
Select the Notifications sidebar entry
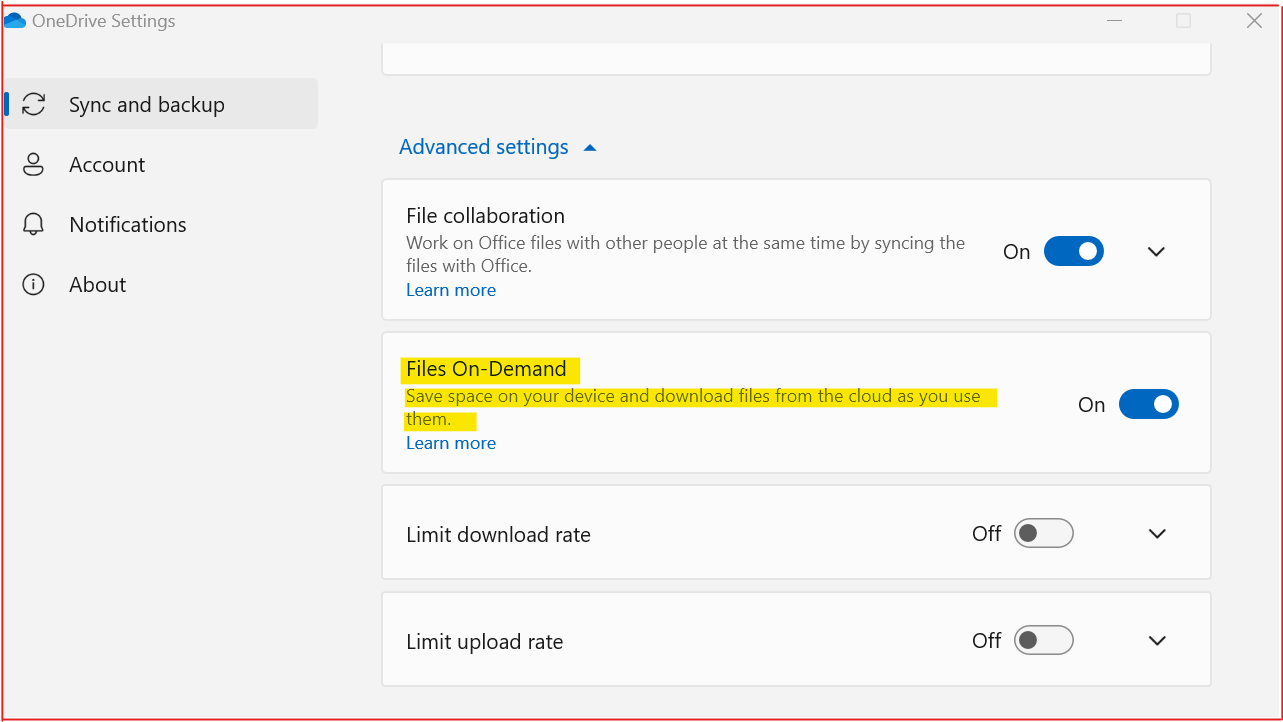(128, 224)
